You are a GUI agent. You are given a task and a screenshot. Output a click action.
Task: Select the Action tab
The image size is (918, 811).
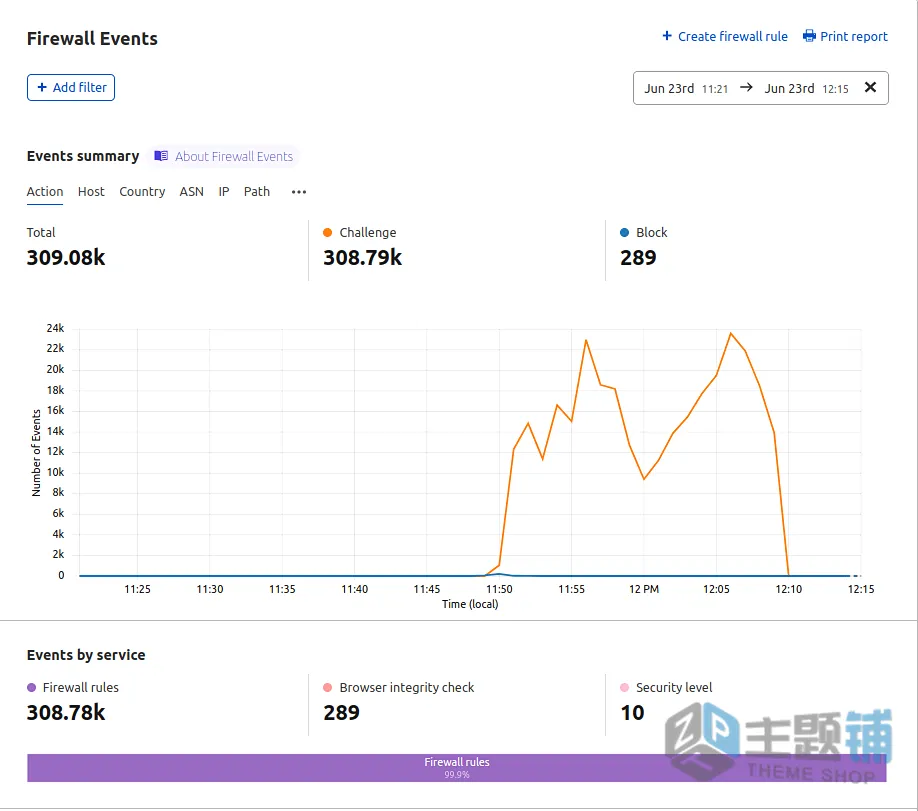[45, 191]
